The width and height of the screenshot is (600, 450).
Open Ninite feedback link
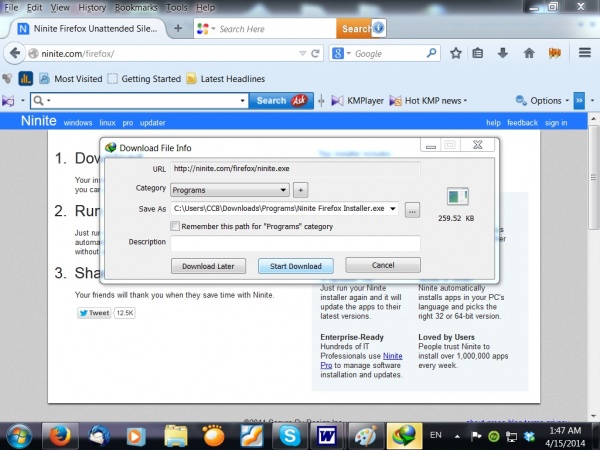point(522,123)
